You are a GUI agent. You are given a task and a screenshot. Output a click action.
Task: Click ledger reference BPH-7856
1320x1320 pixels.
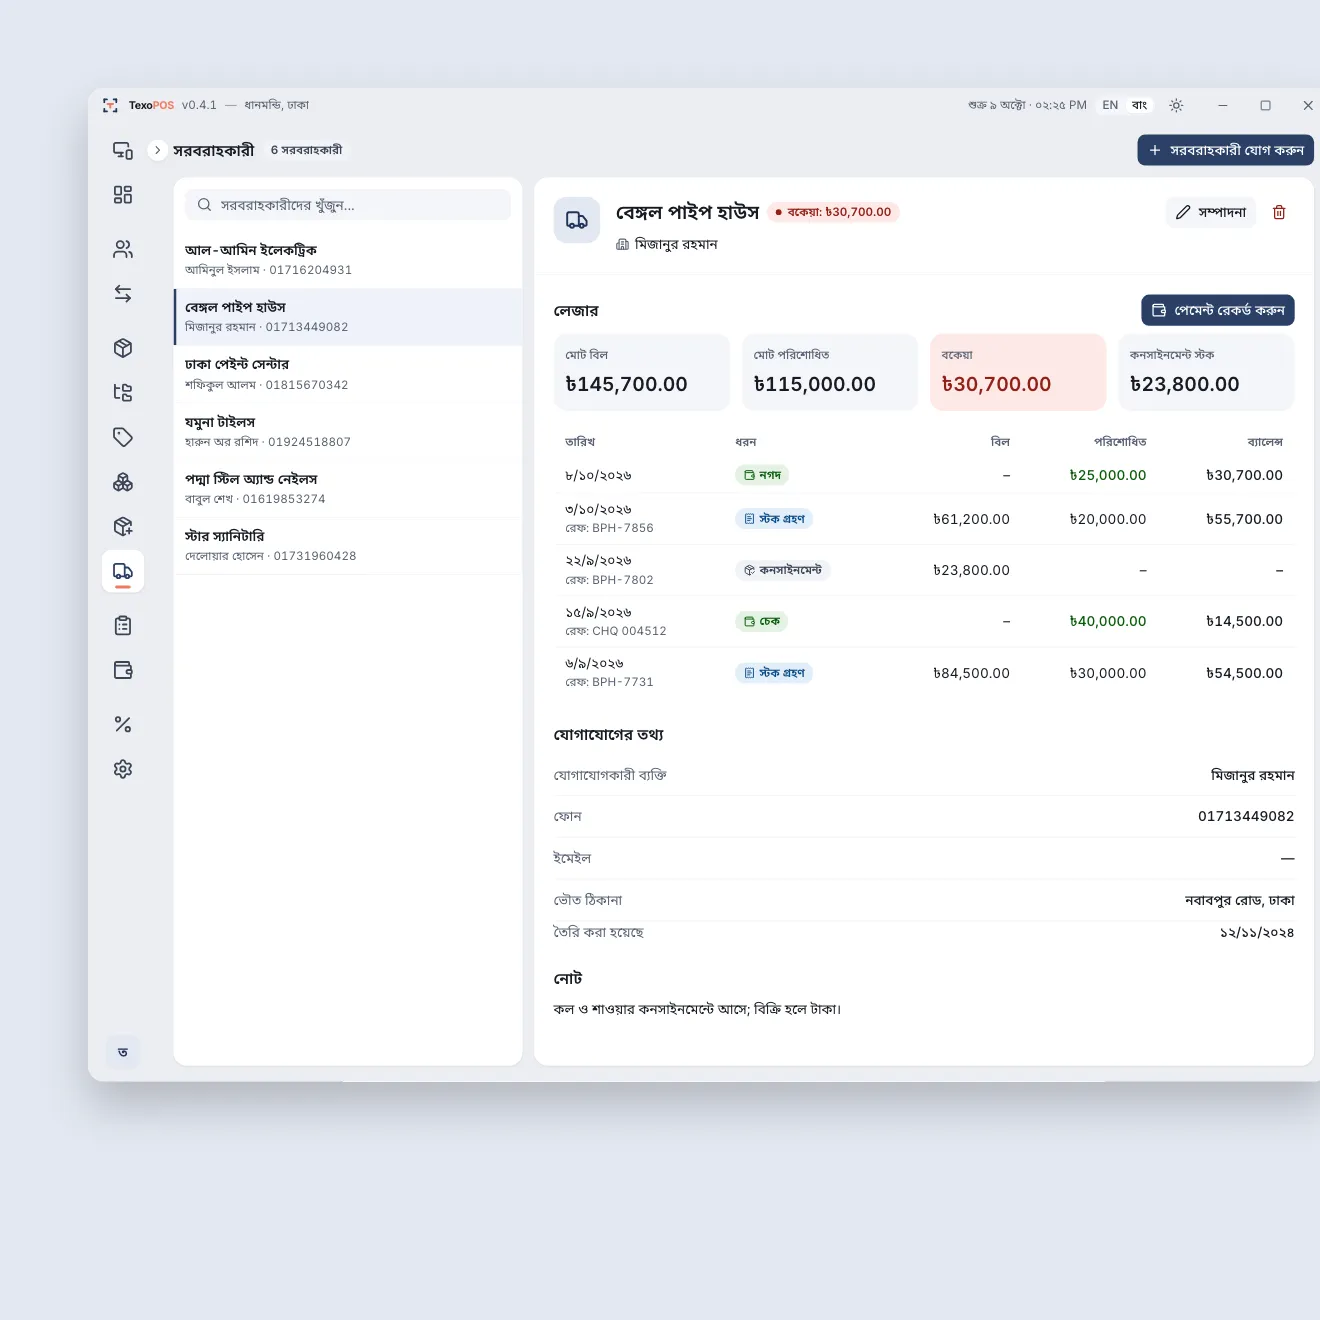click(610, 528)
